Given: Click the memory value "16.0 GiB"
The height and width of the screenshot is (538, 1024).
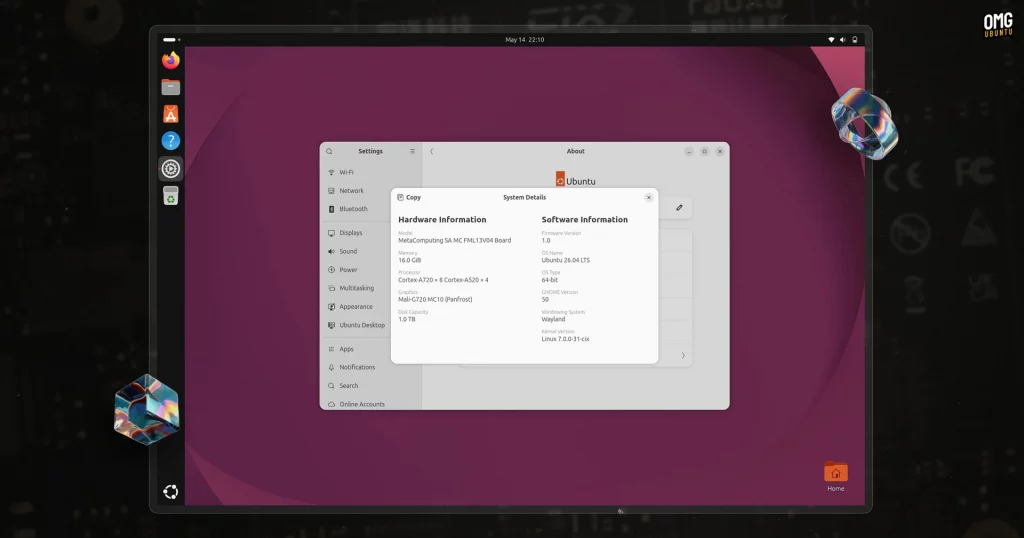Looking at the screenshot, I should (x=409, y=260).
